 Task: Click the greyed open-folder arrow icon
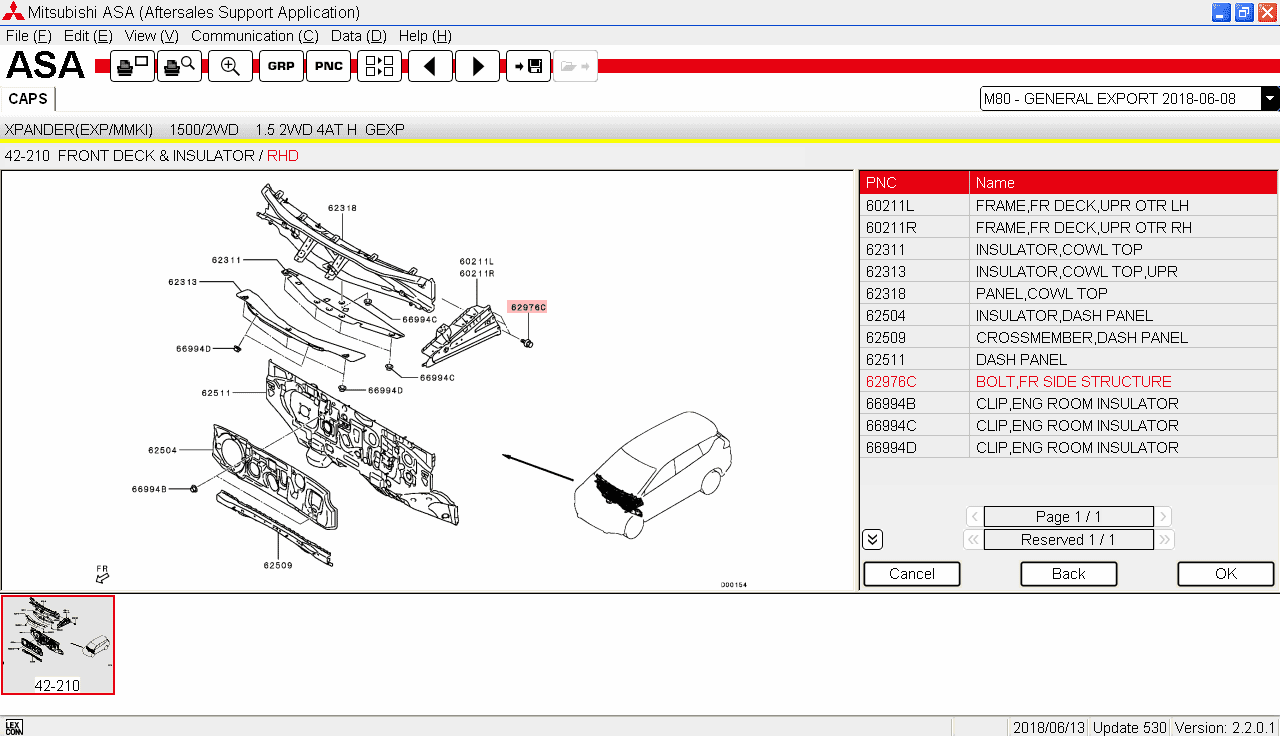[575, 66]
